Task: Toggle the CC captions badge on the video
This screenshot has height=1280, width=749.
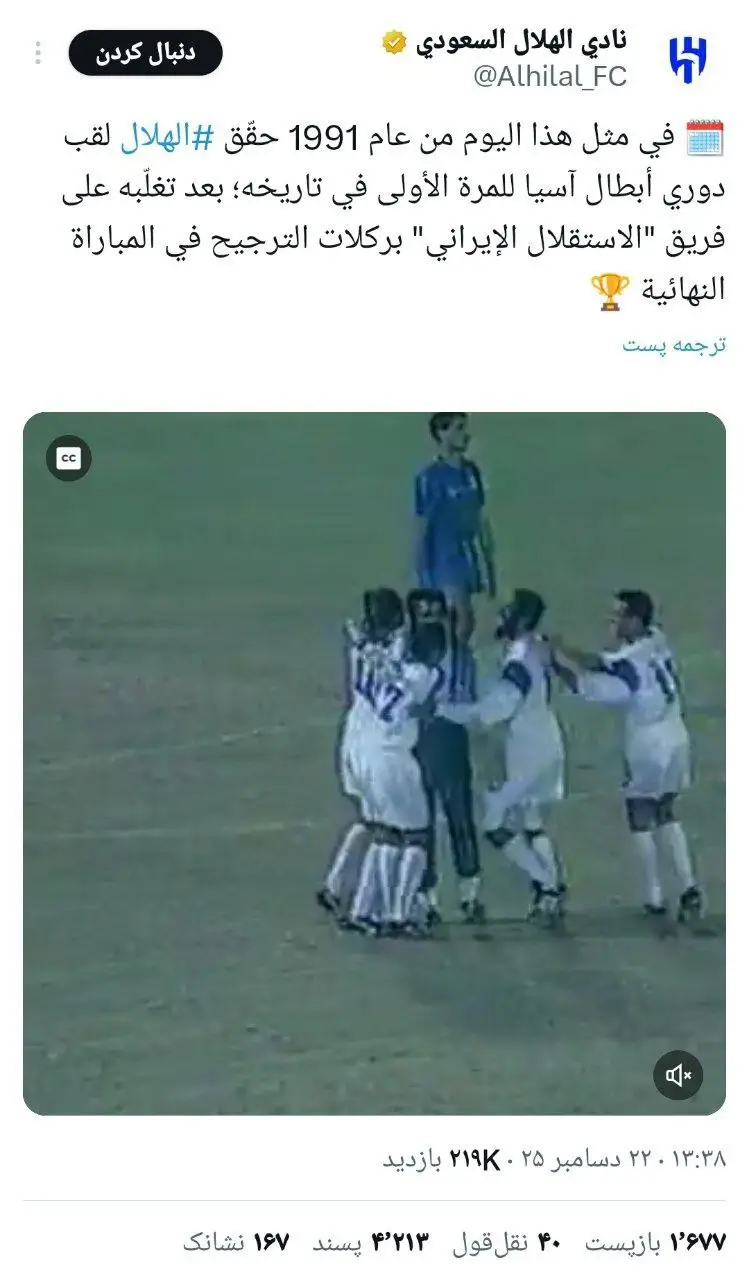Action: click(x=69, y=458)
